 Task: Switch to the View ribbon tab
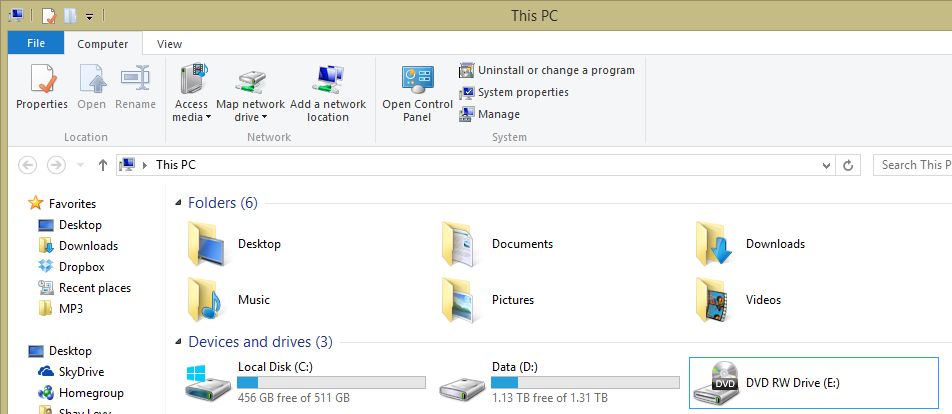click(169, 44)
